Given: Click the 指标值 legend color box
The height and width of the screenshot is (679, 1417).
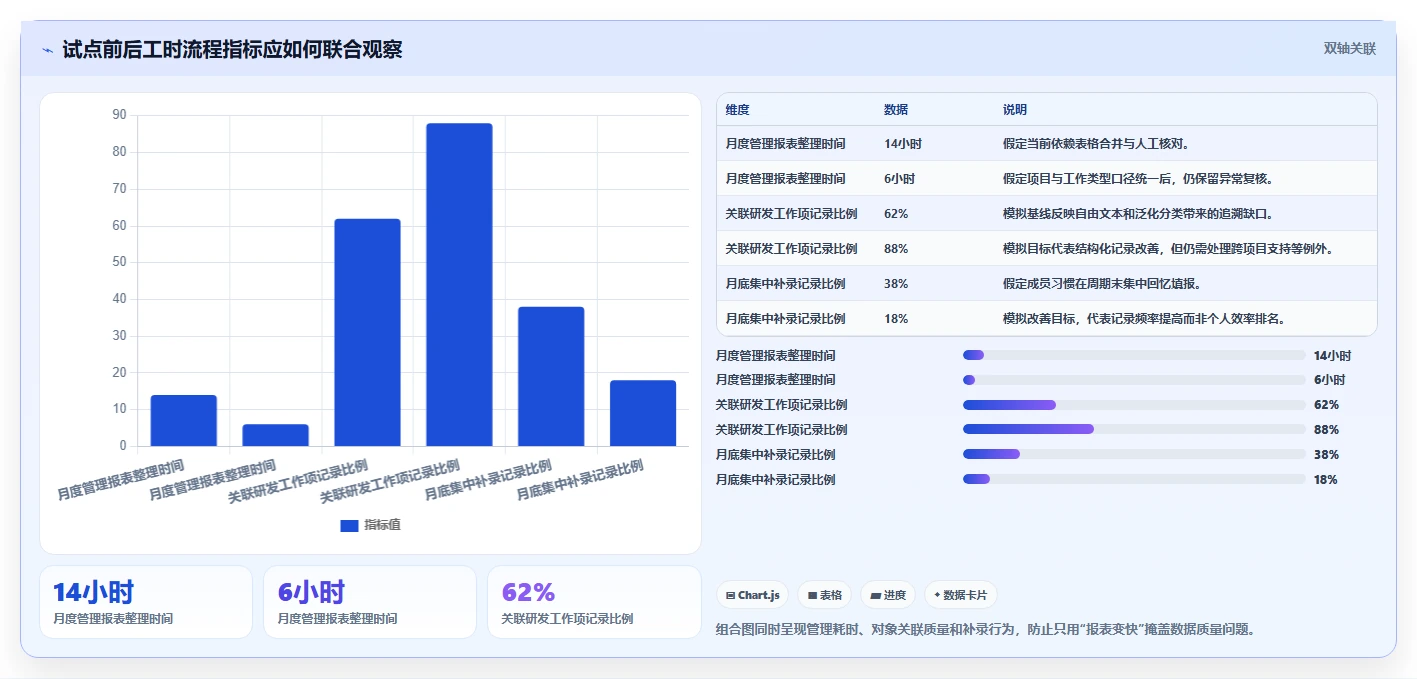Looking at the screenshot, I should click(349, 526).
